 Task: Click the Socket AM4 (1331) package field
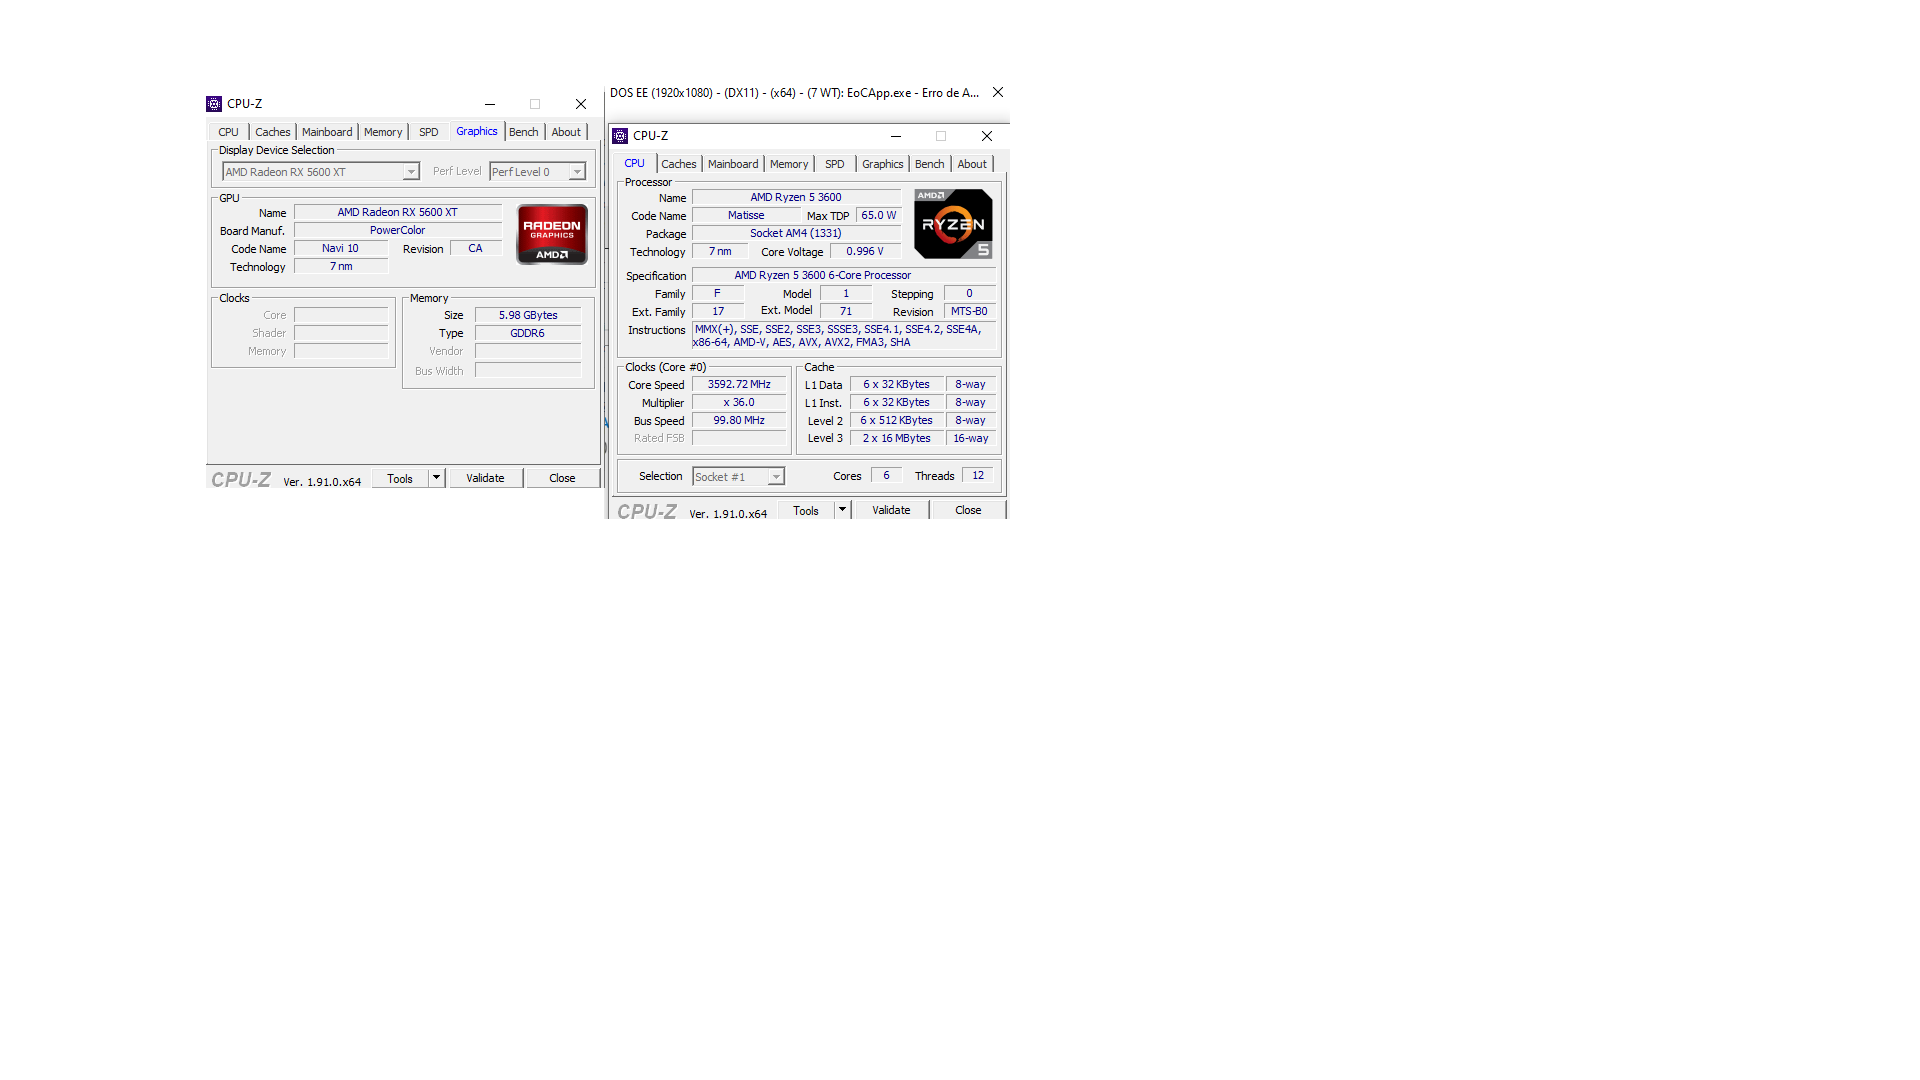pyautogui.click(x=797, y=233)
